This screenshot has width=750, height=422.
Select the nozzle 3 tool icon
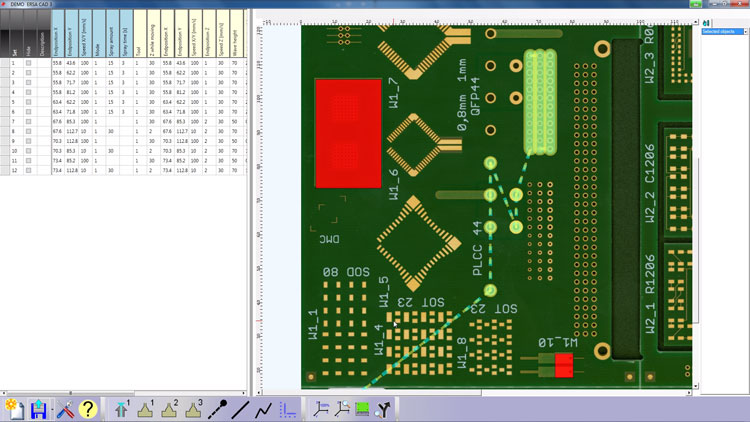(170, 409)
